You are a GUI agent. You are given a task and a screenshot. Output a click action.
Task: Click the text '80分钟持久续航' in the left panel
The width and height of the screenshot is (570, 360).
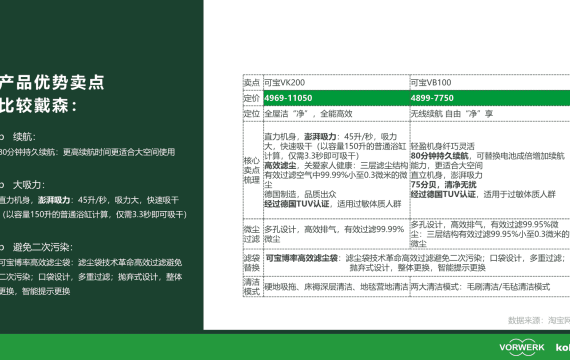pyautogui.click(x=29, y=152)
